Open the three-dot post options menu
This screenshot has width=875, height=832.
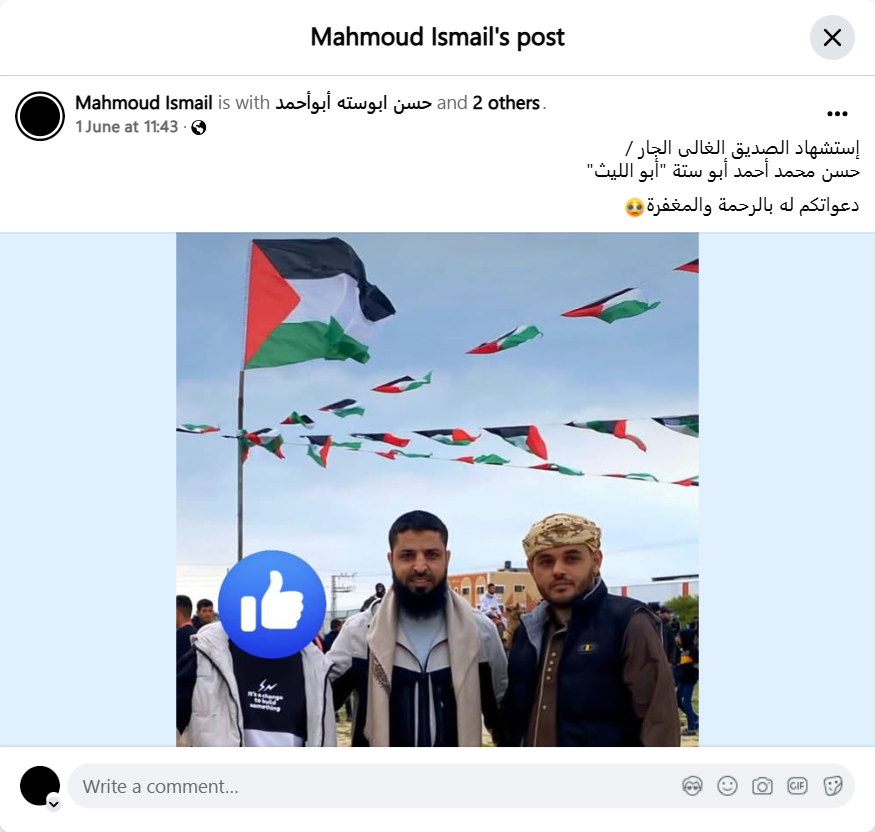click(x=837, y=114)
